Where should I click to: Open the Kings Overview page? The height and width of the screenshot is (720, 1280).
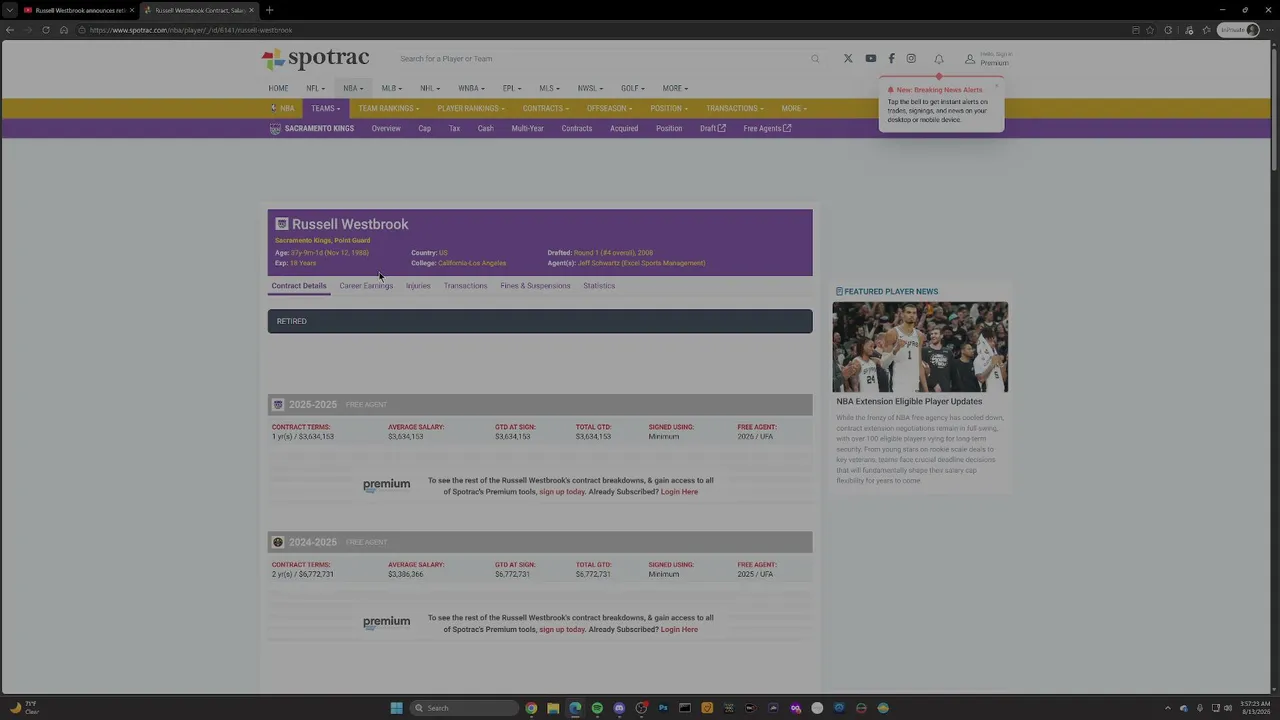click(386, 129)
